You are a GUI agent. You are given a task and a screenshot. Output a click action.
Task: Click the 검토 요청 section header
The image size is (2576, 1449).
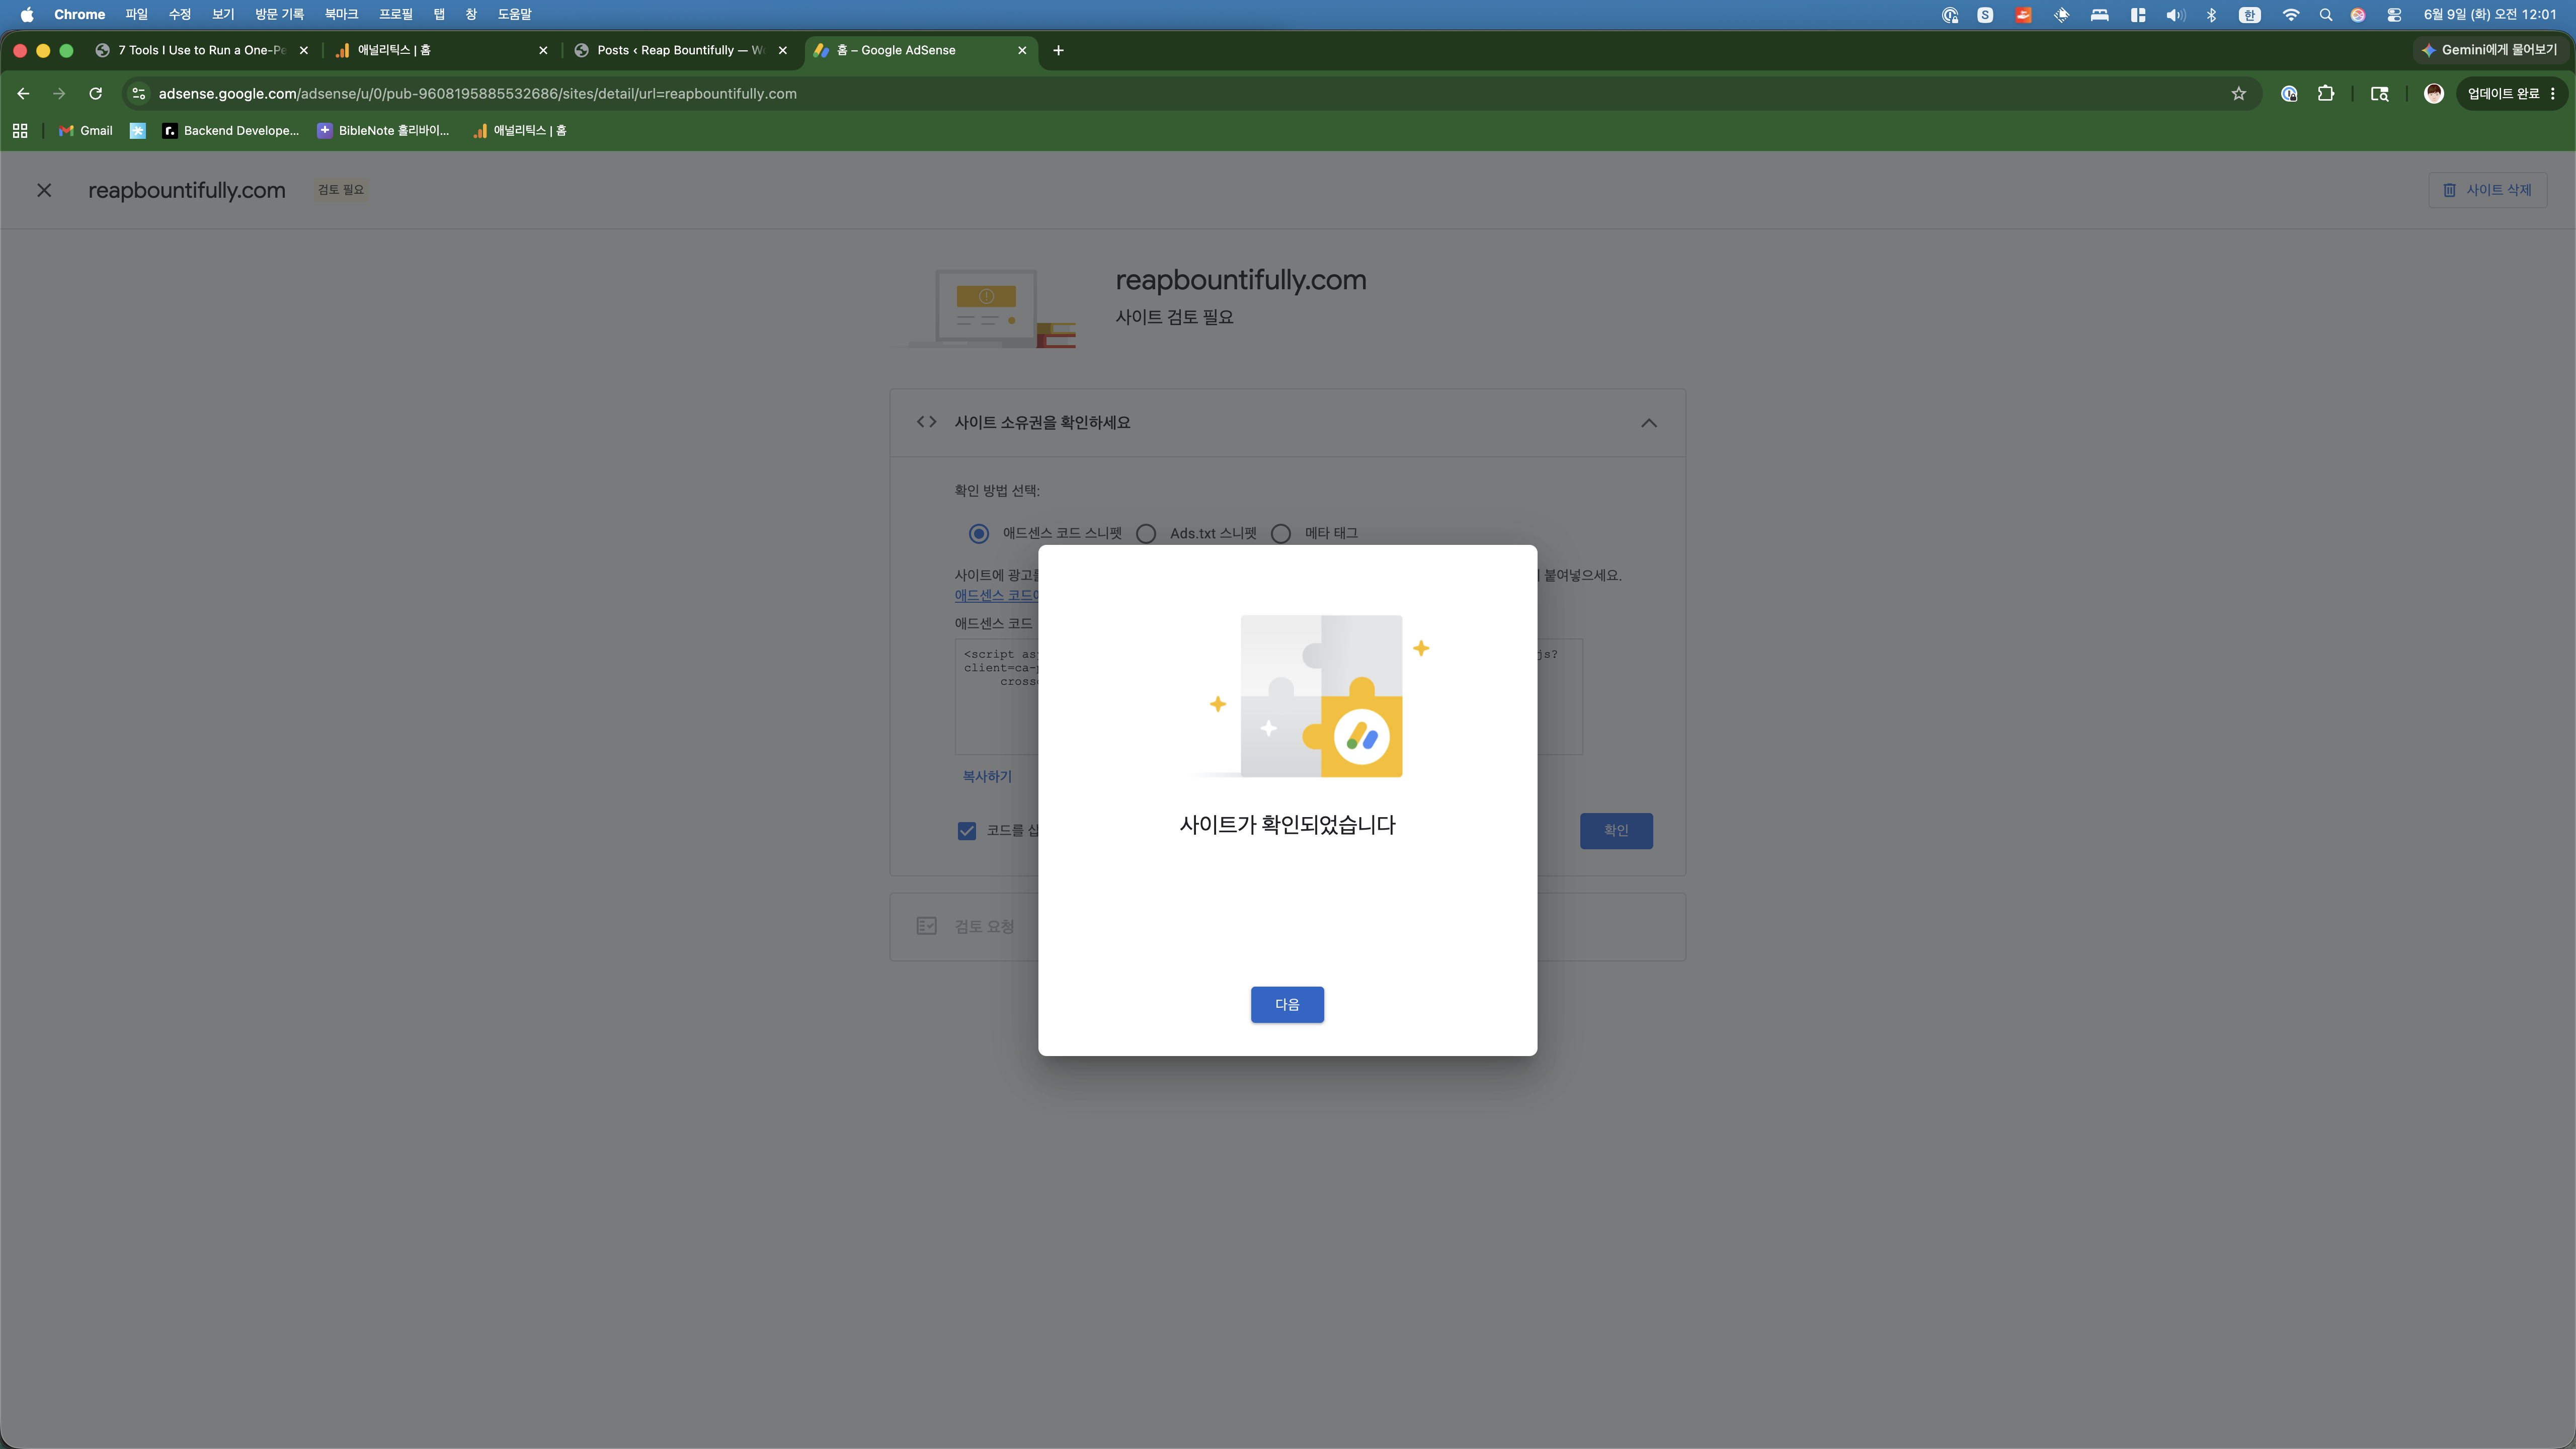tap(1287, 926)
